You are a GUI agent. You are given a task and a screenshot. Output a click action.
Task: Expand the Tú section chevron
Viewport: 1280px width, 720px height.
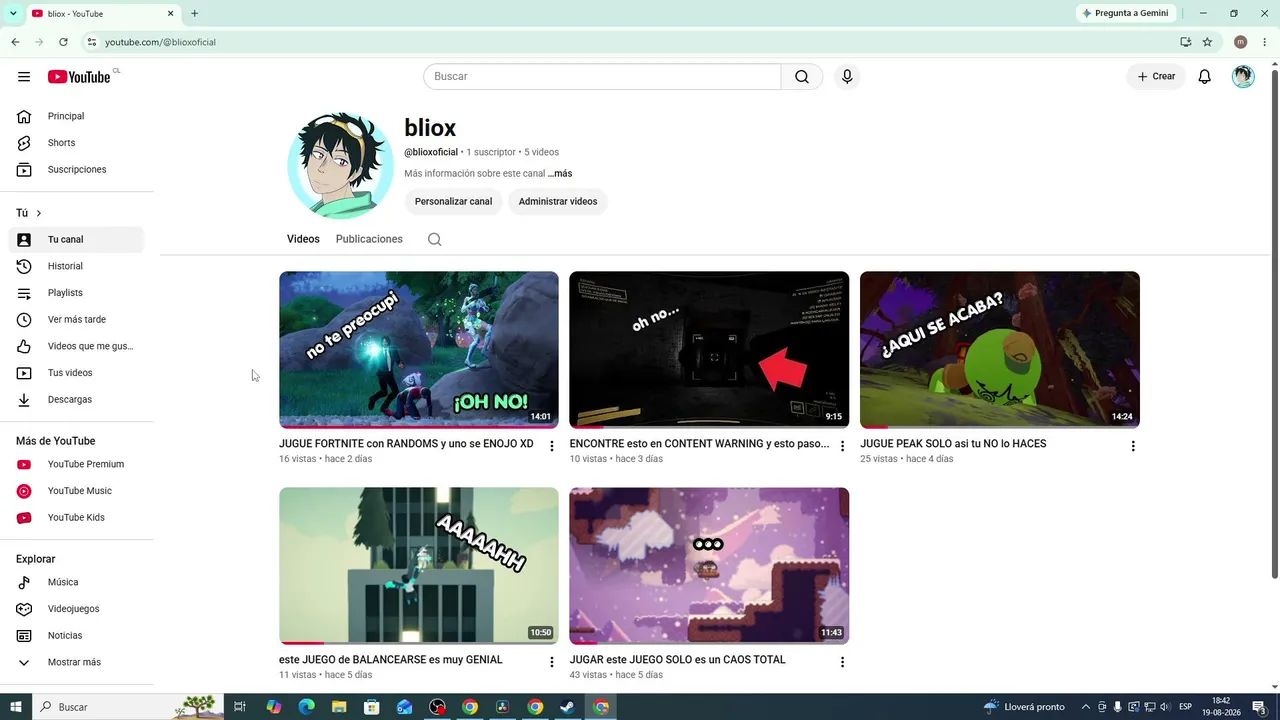point(38,213)
